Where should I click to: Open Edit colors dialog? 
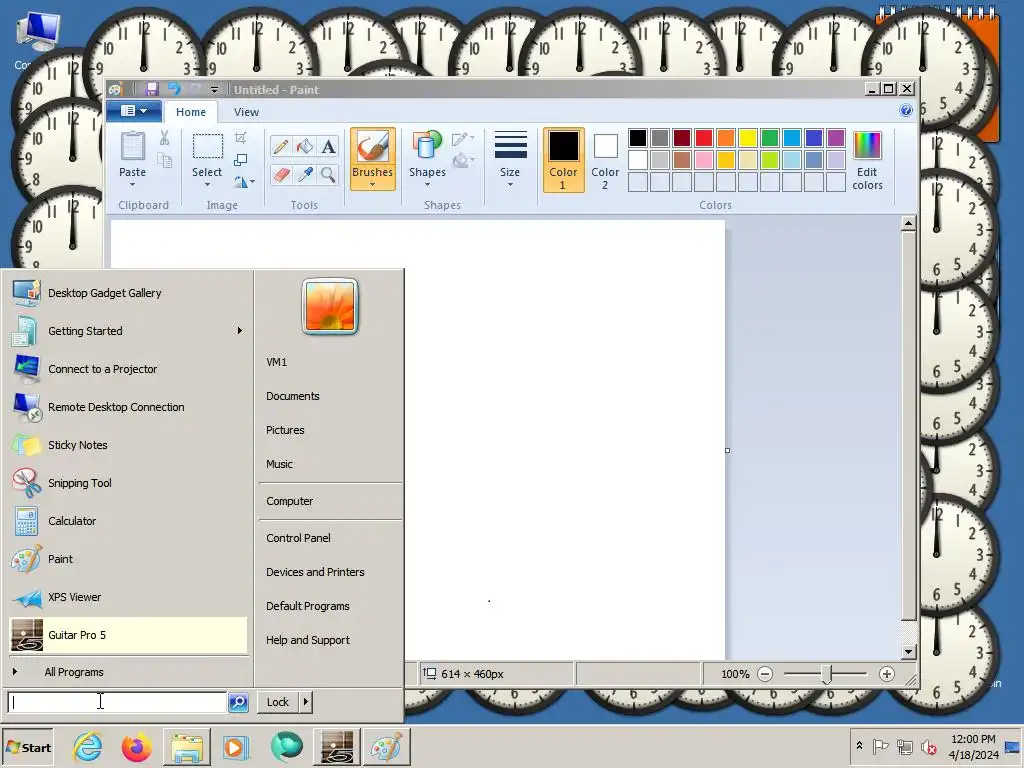pos(867,161)
